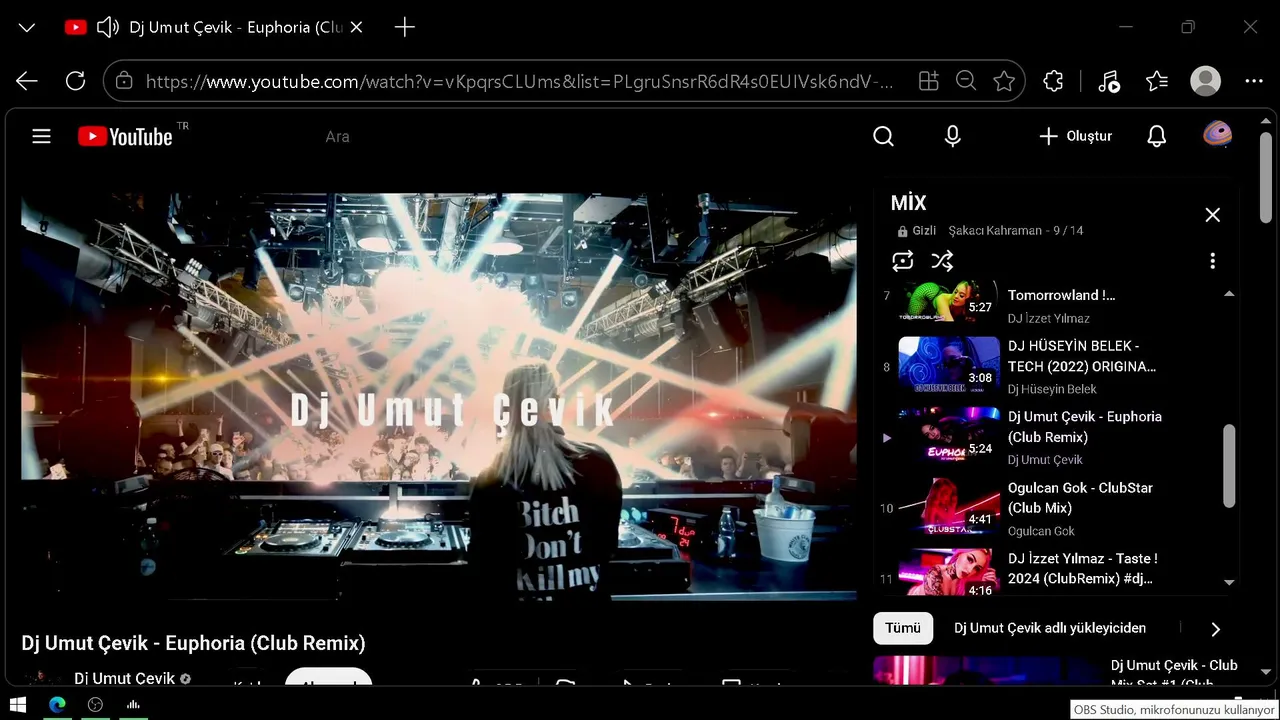This screenshot has width=1280, height=720.
Task: Close the Dj Umut Çevik browser tab
Action: pyautogui.click(x=356, y=28)
